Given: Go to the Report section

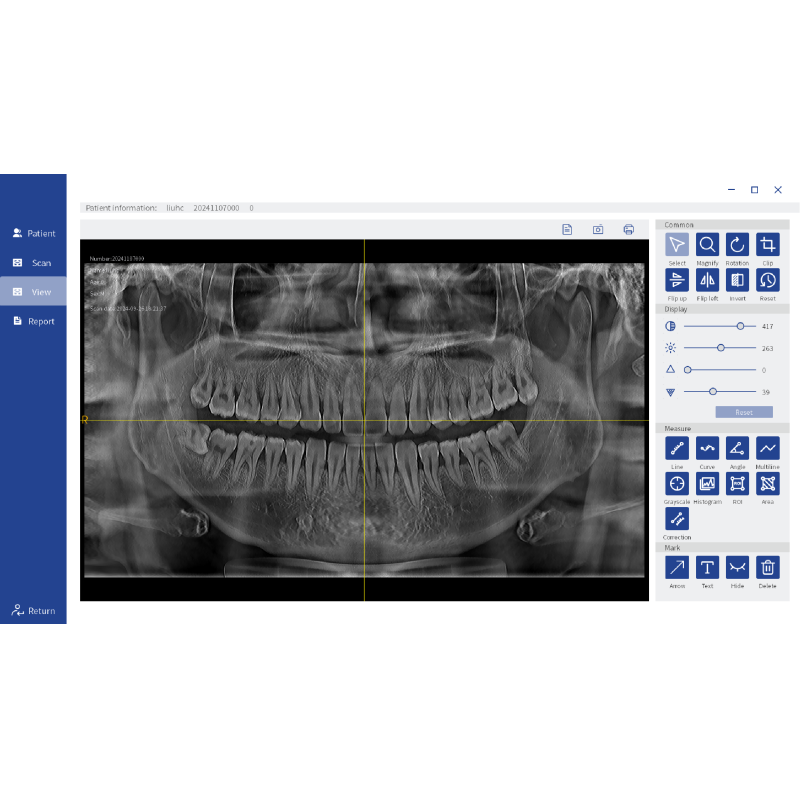Looking at the screenshot, I should 33,321.
